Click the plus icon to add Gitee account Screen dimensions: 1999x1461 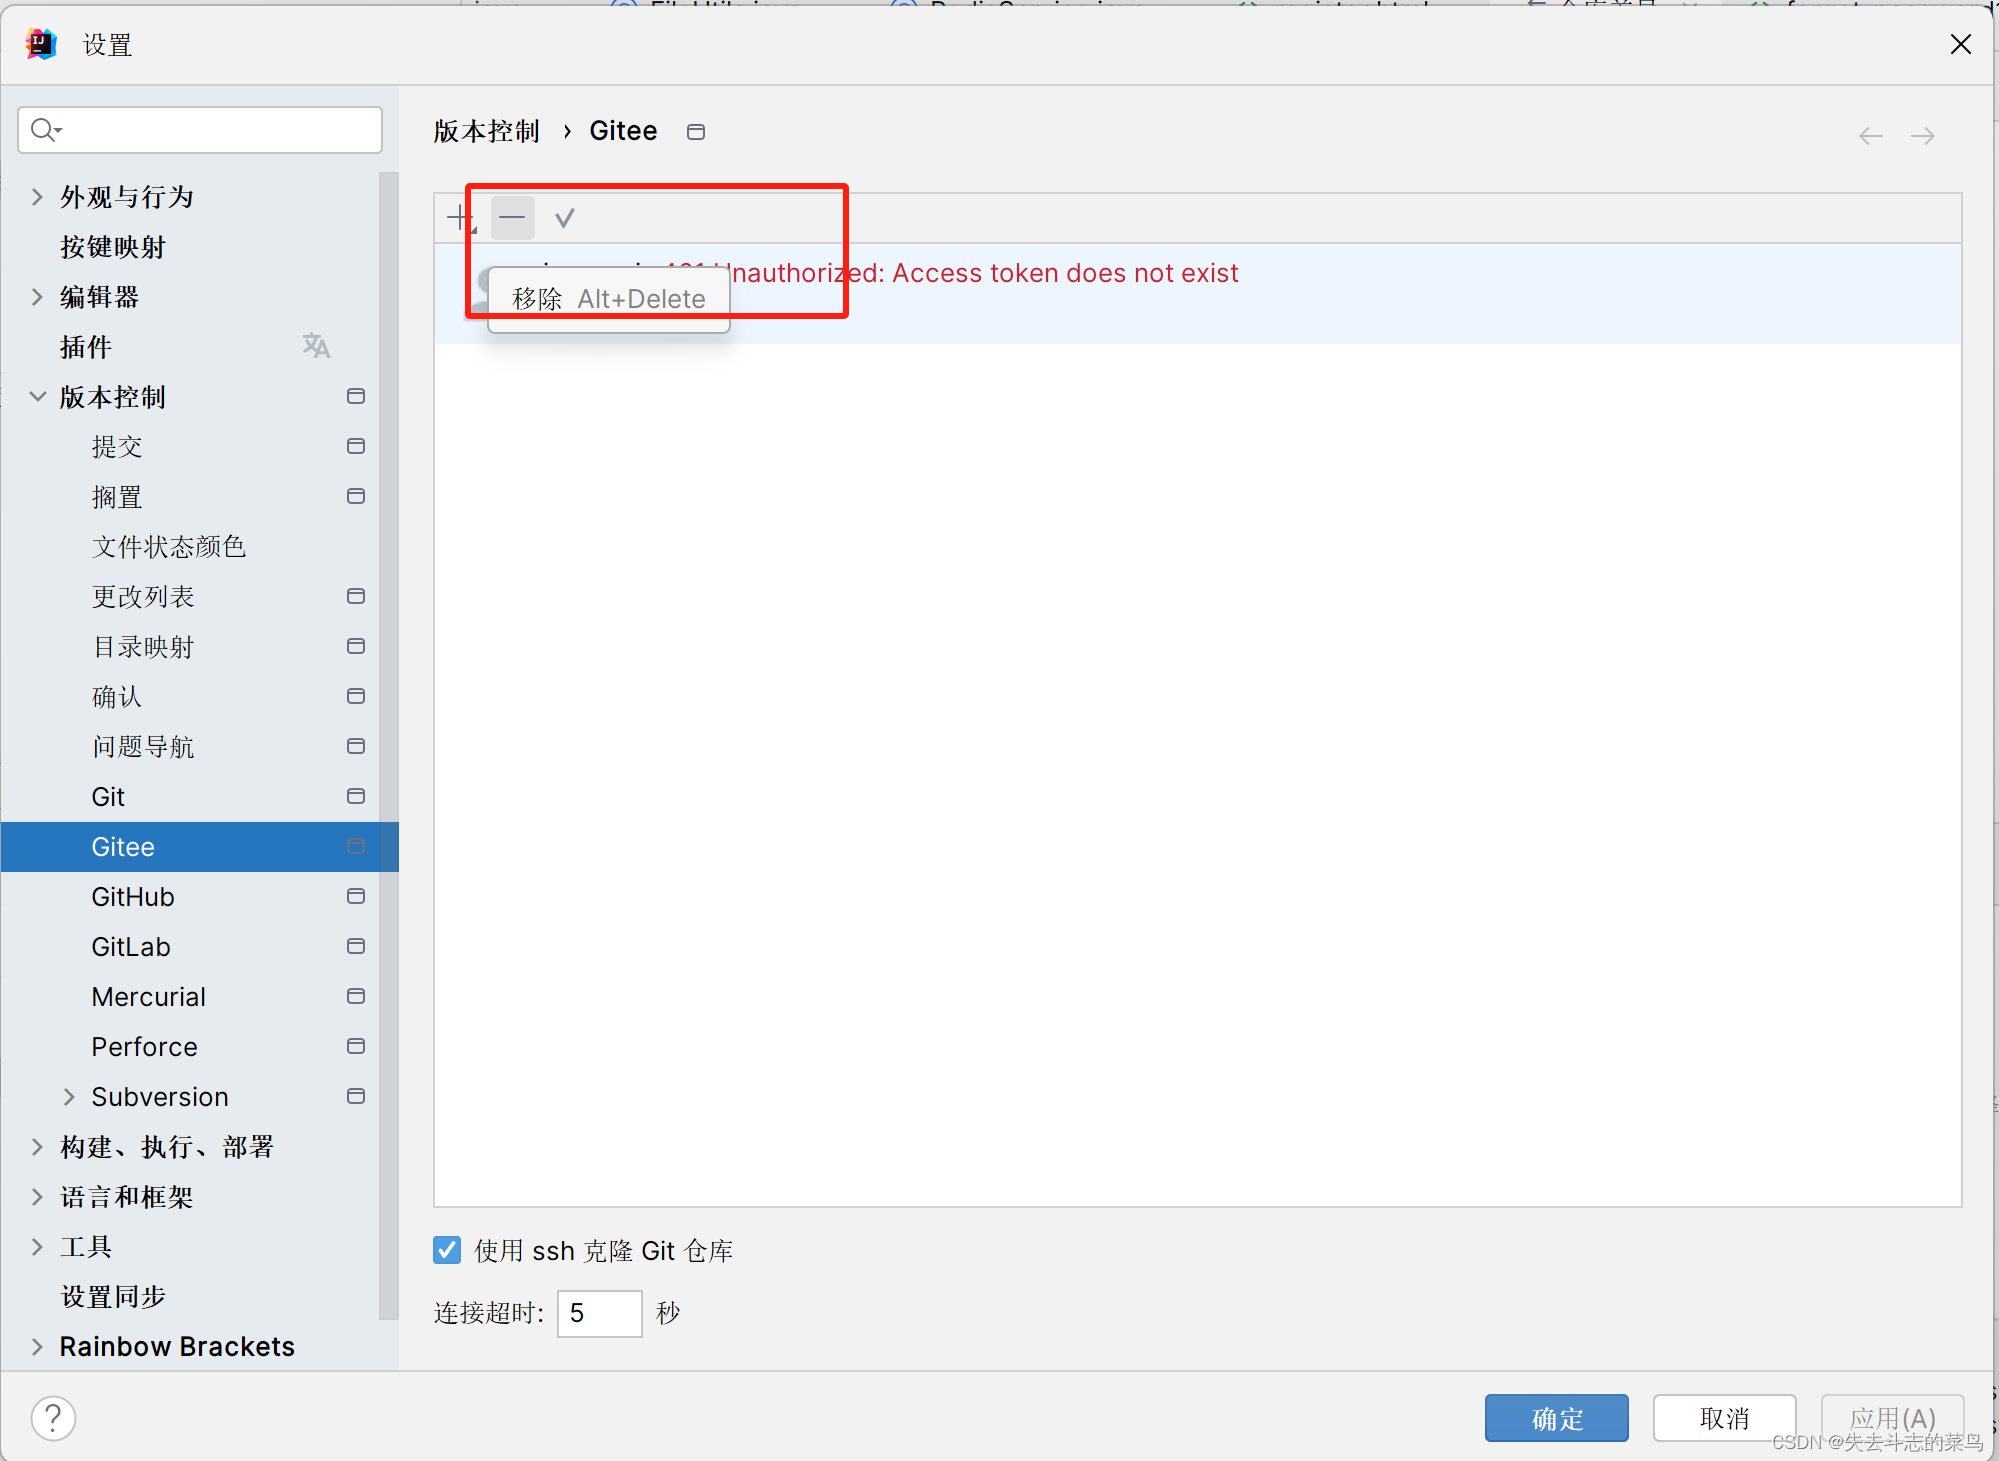click(460, 218)
